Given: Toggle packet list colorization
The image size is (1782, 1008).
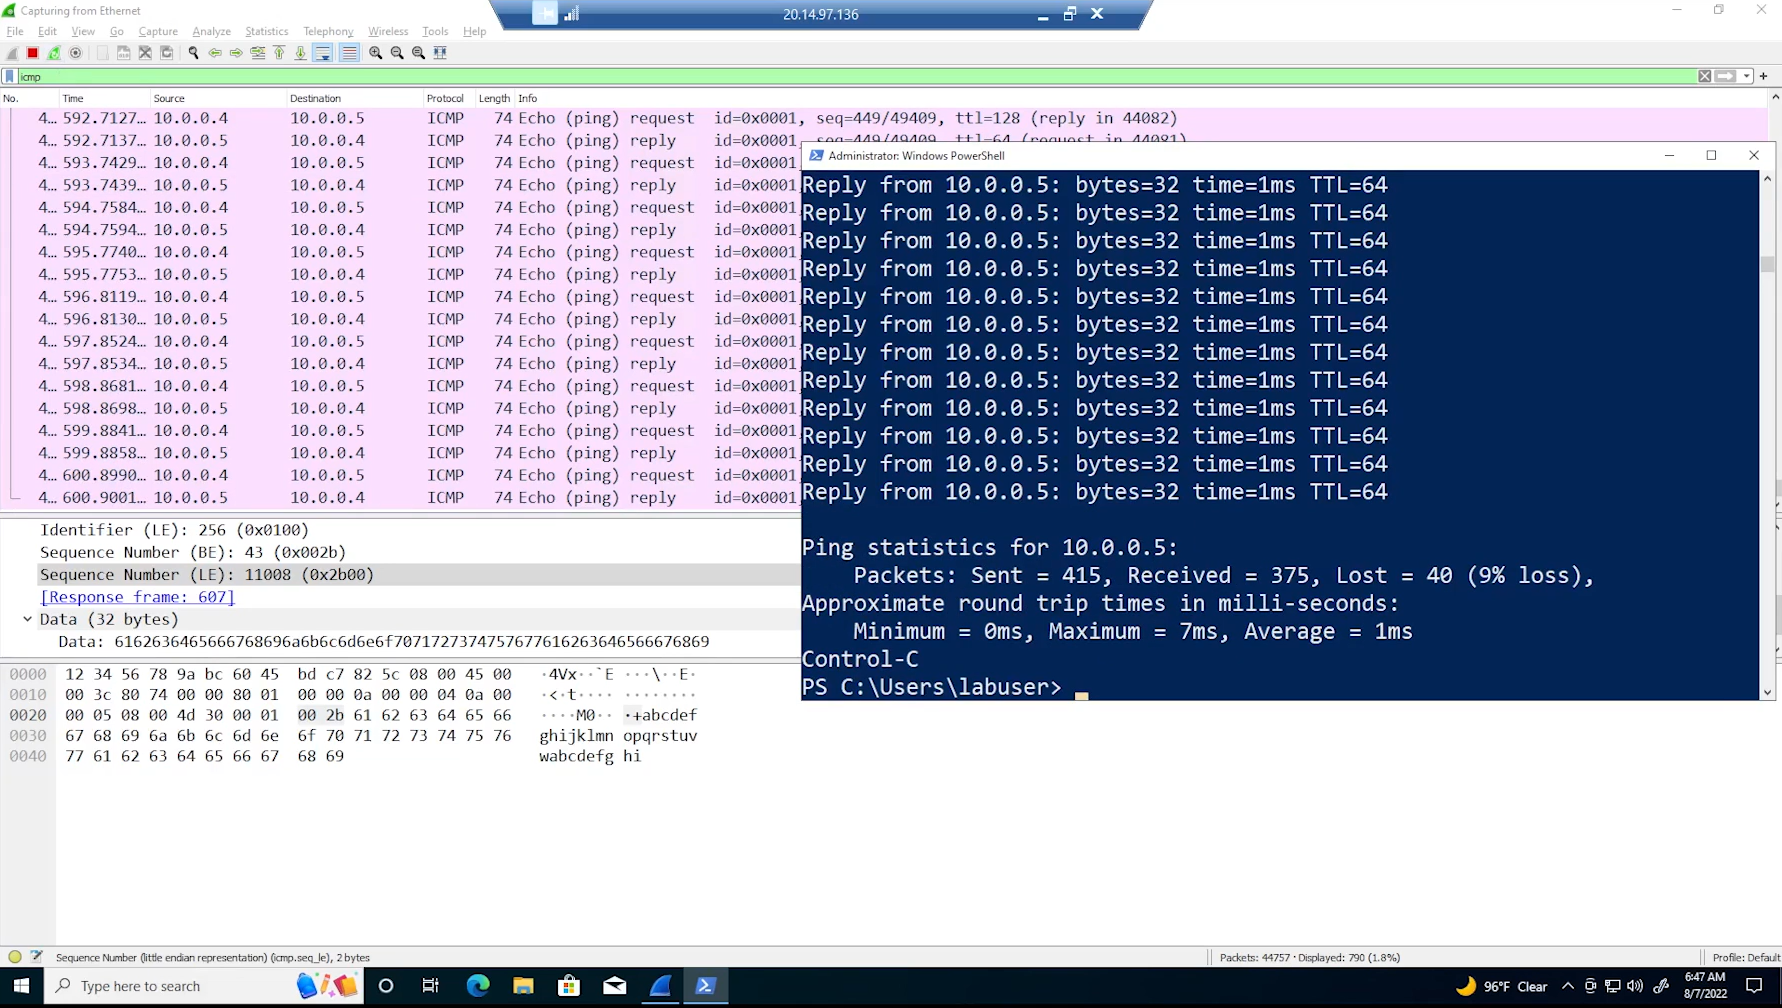Looking at the screenshot, I should (x=349, y=53).
